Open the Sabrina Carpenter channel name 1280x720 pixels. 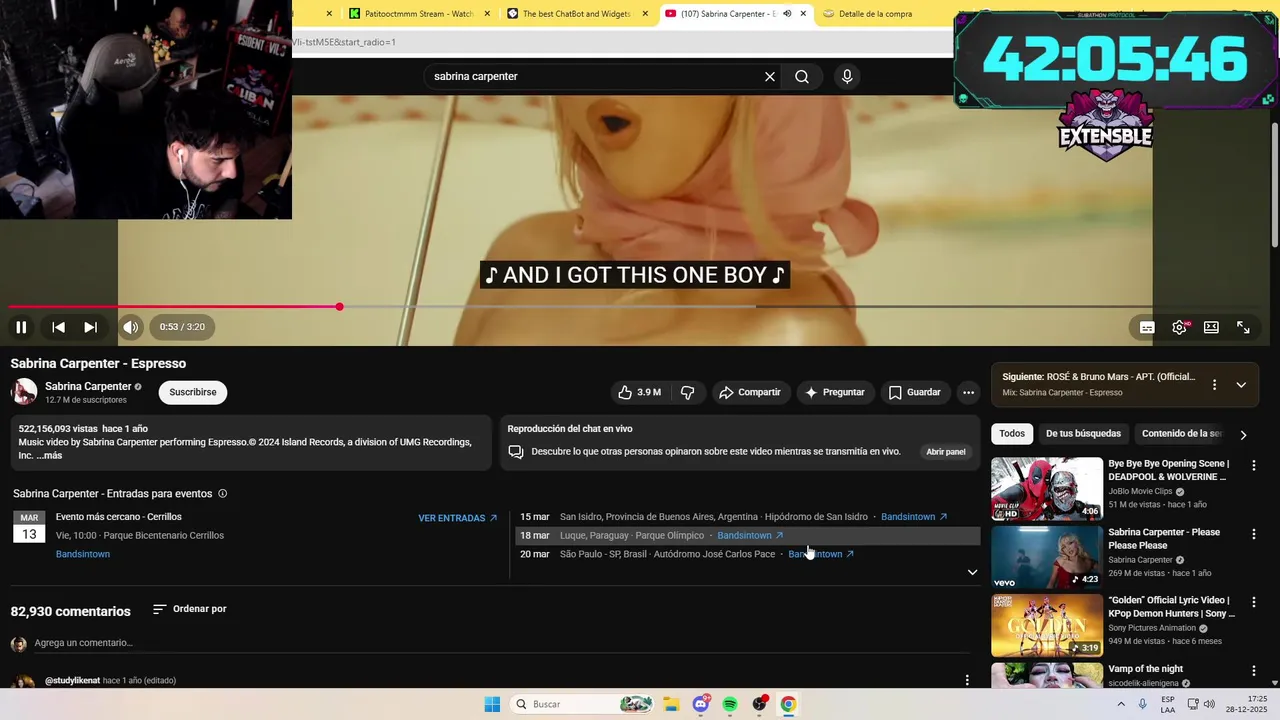(x=88, y=386)
